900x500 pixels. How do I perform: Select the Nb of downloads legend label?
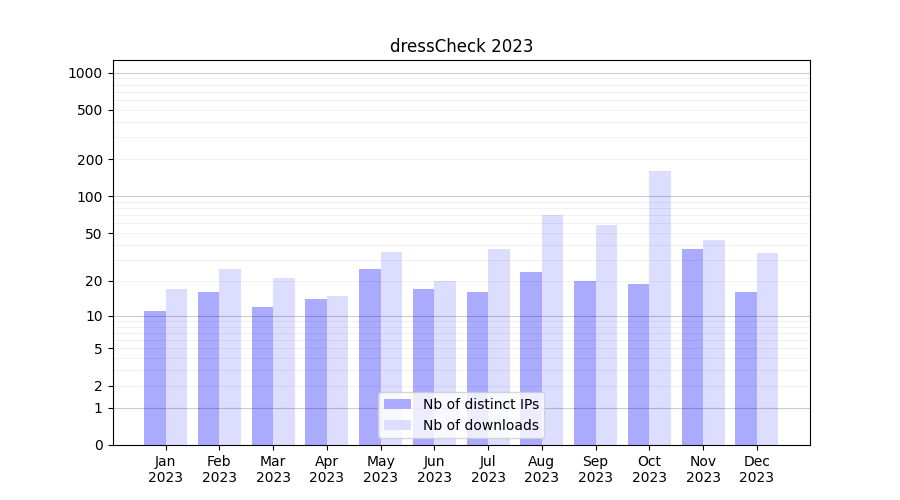(x=480, y=425)
